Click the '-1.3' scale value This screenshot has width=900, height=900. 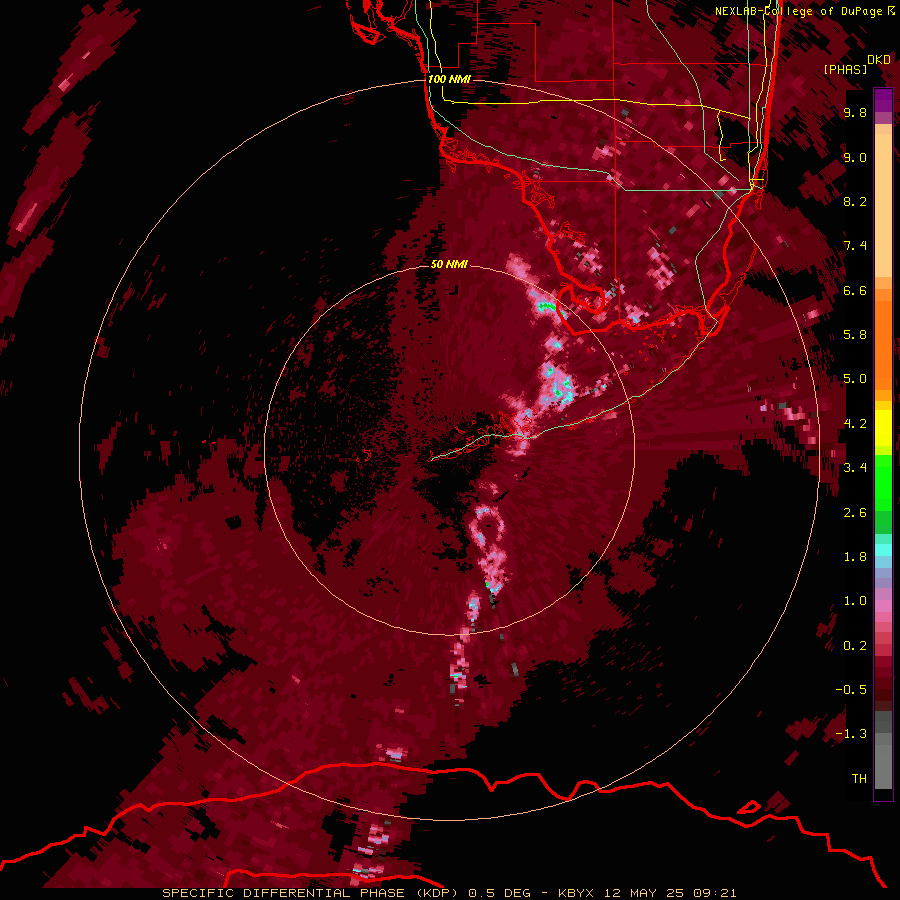tap(851, 734)
